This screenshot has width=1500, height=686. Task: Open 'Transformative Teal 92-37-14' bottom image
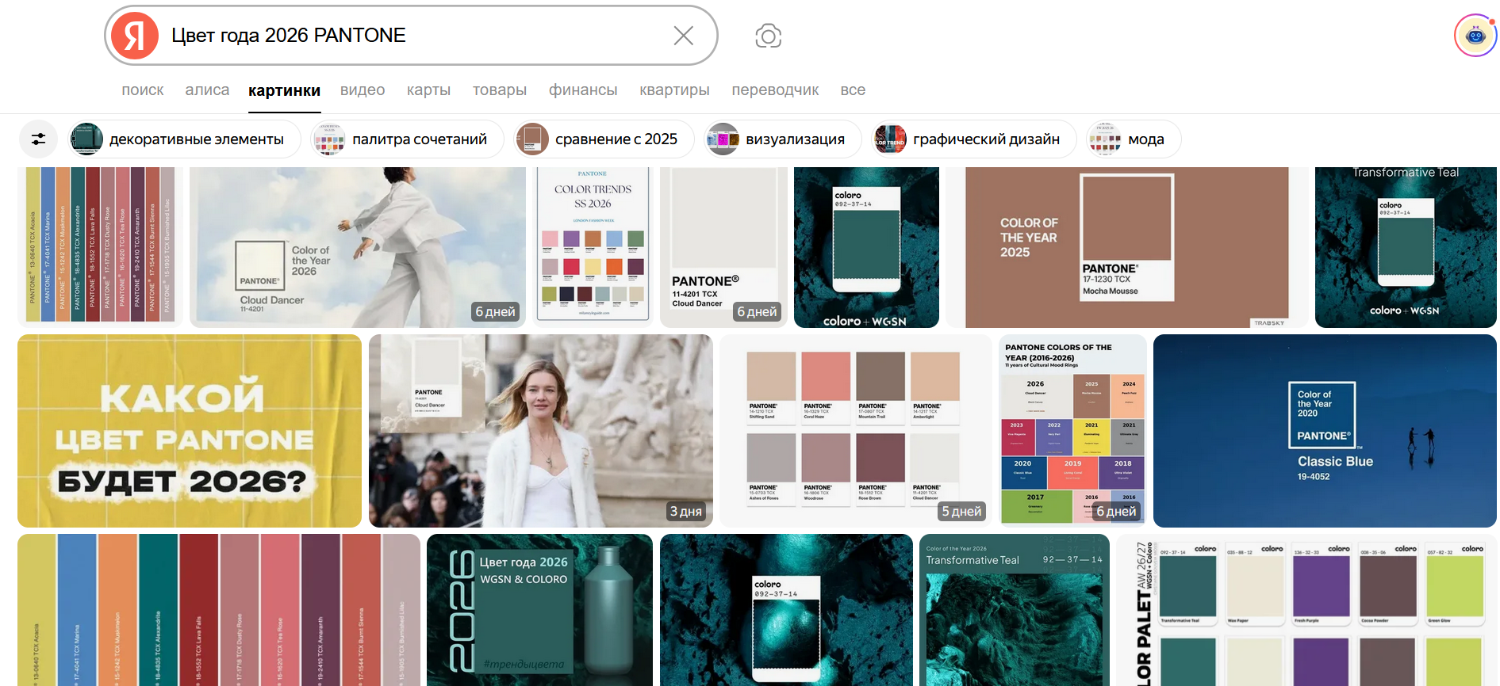(1014, 610)
